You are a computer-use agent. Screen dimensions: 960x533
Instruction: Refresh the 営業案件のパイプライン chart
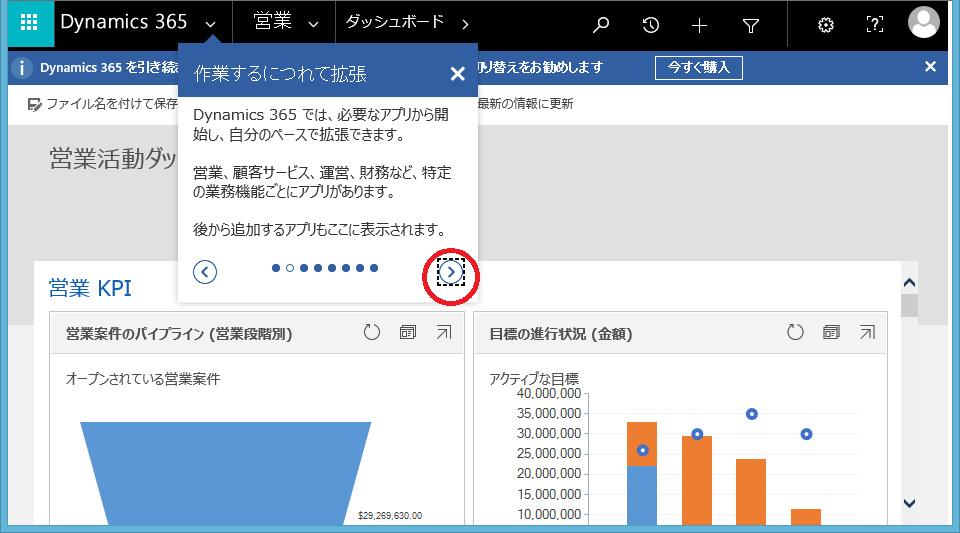pos(372,332)
